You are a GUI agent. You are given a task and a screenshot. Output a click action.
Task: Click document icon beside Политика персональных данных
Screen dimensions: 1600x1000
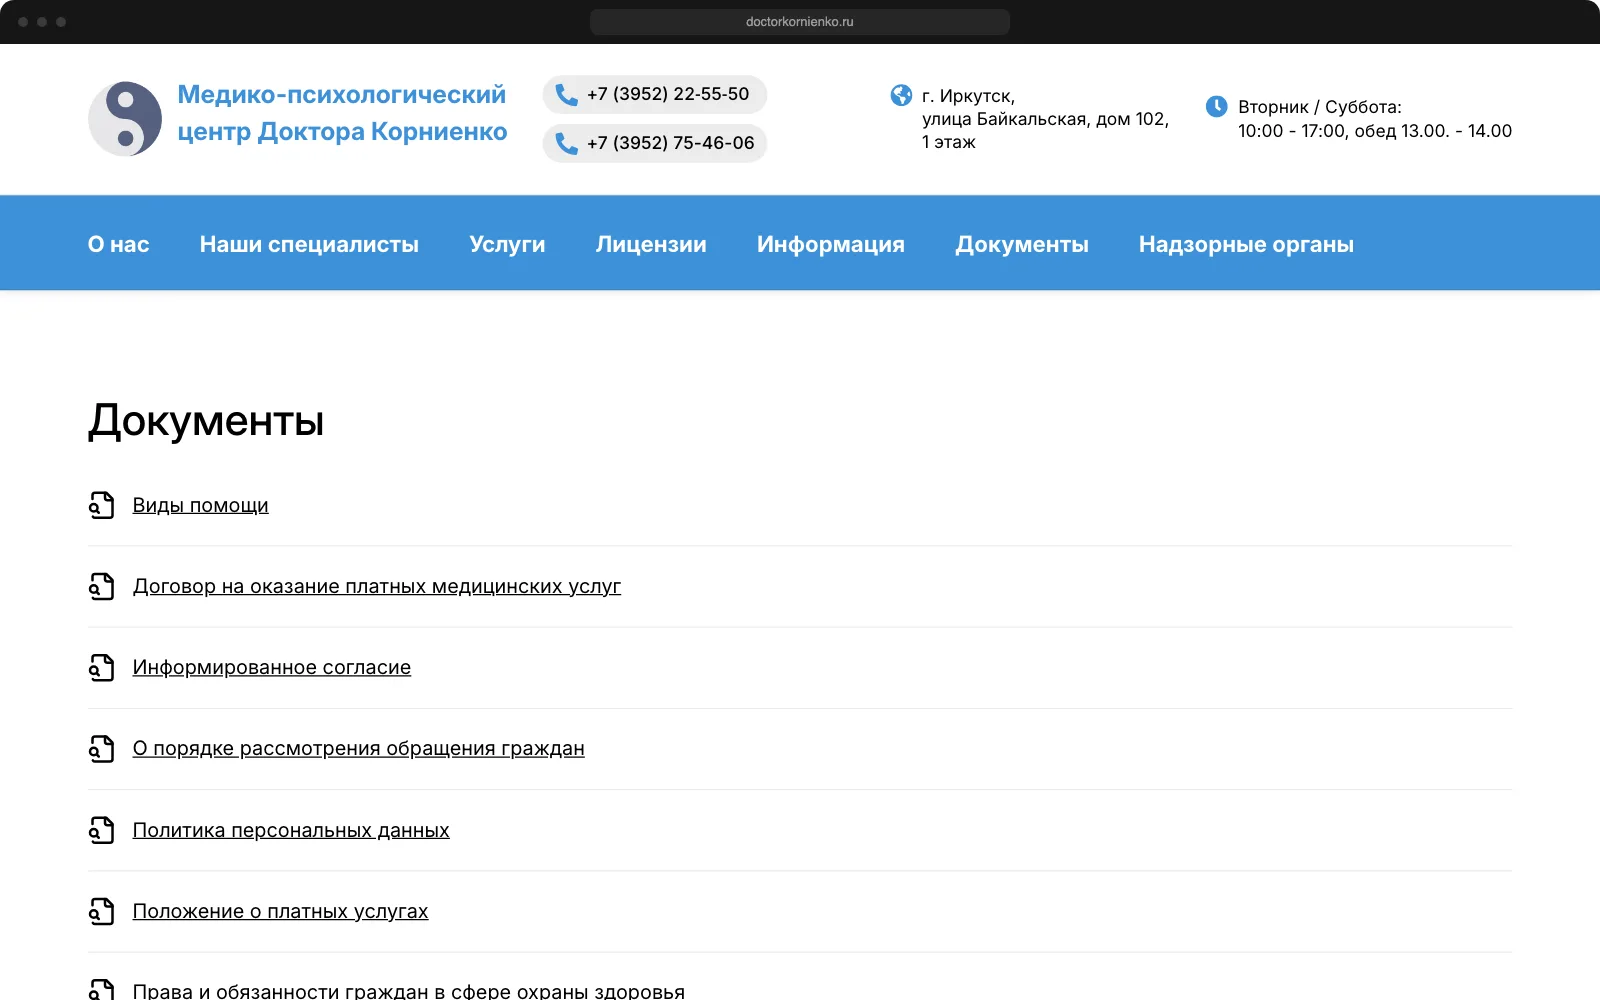coord(101,830)
